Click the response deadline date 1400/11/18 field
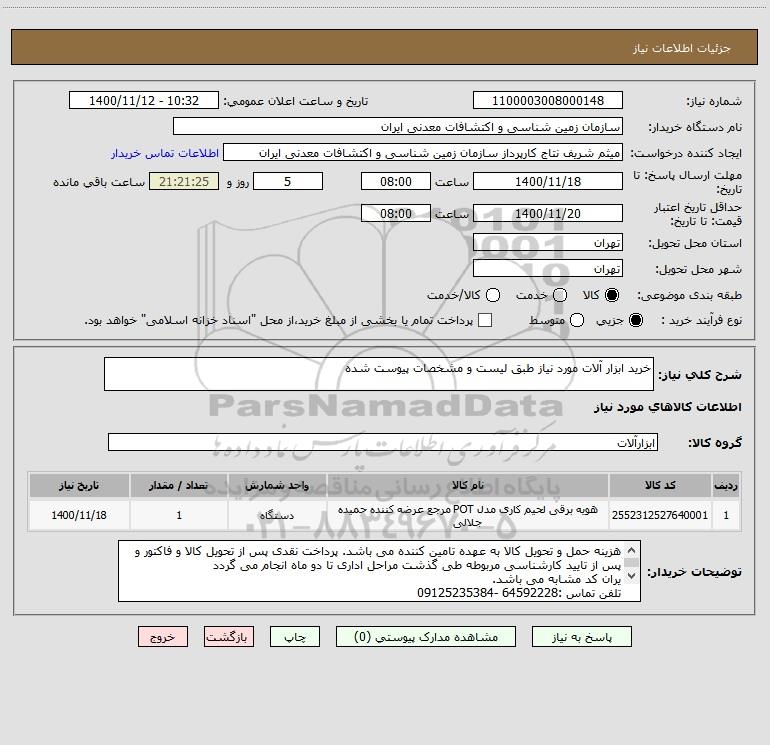This screenshot has width=770, height=745. (x=548, y=182)
